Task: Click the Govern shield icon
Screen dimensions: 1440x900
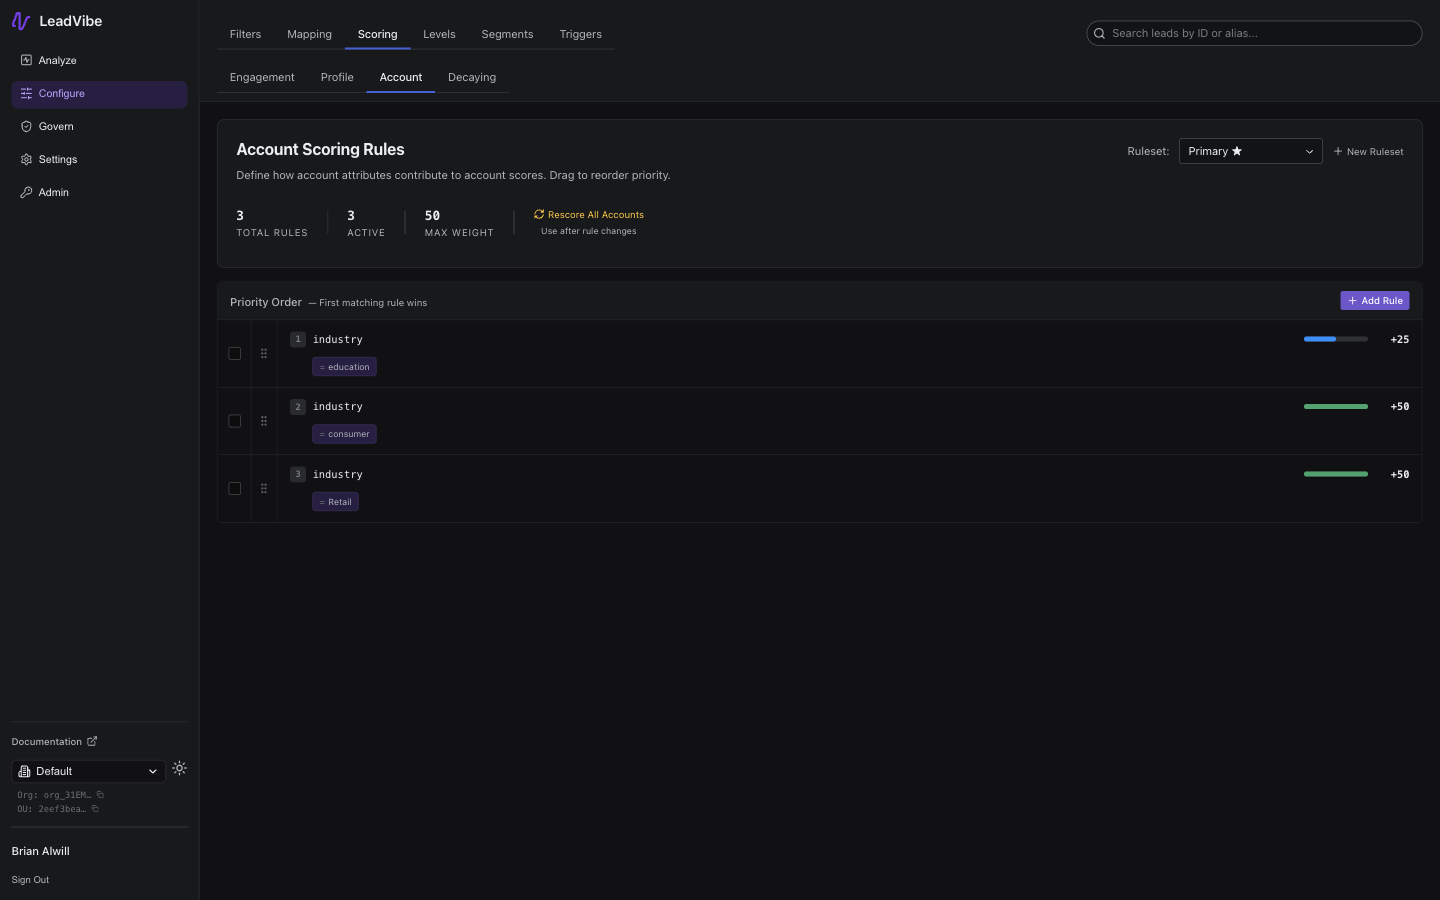Action: point(26,126)
